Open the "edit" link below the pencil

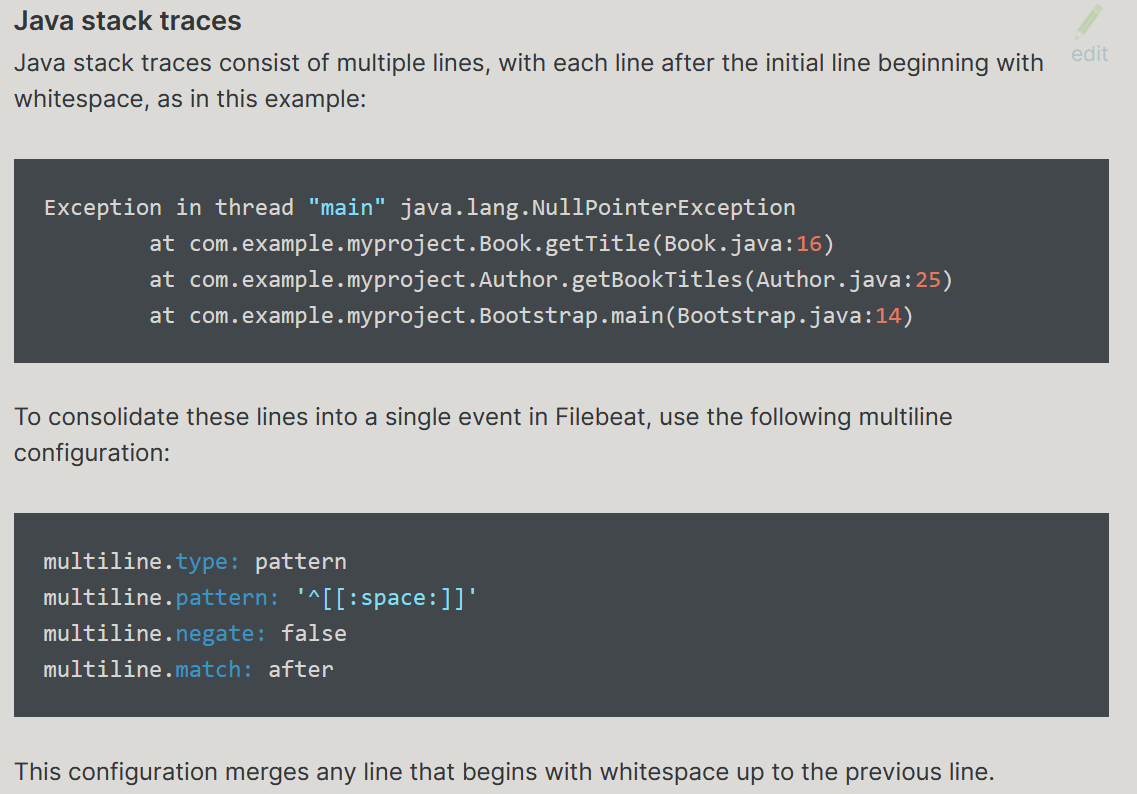1089,54
